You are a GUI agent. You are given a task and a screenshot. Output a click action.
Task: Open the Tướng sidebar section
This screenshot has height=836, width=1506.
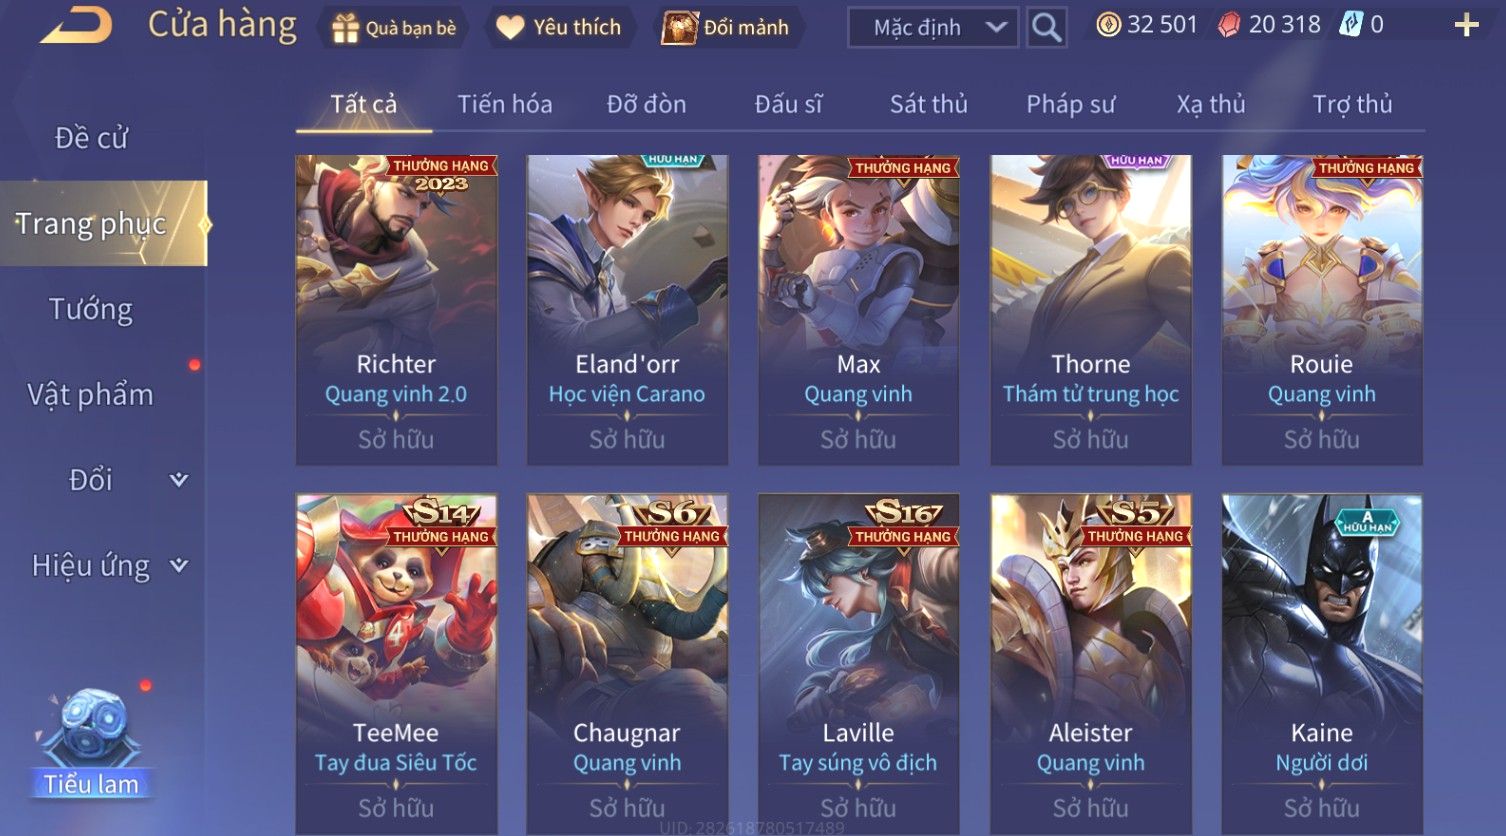(x=91, y=309)
